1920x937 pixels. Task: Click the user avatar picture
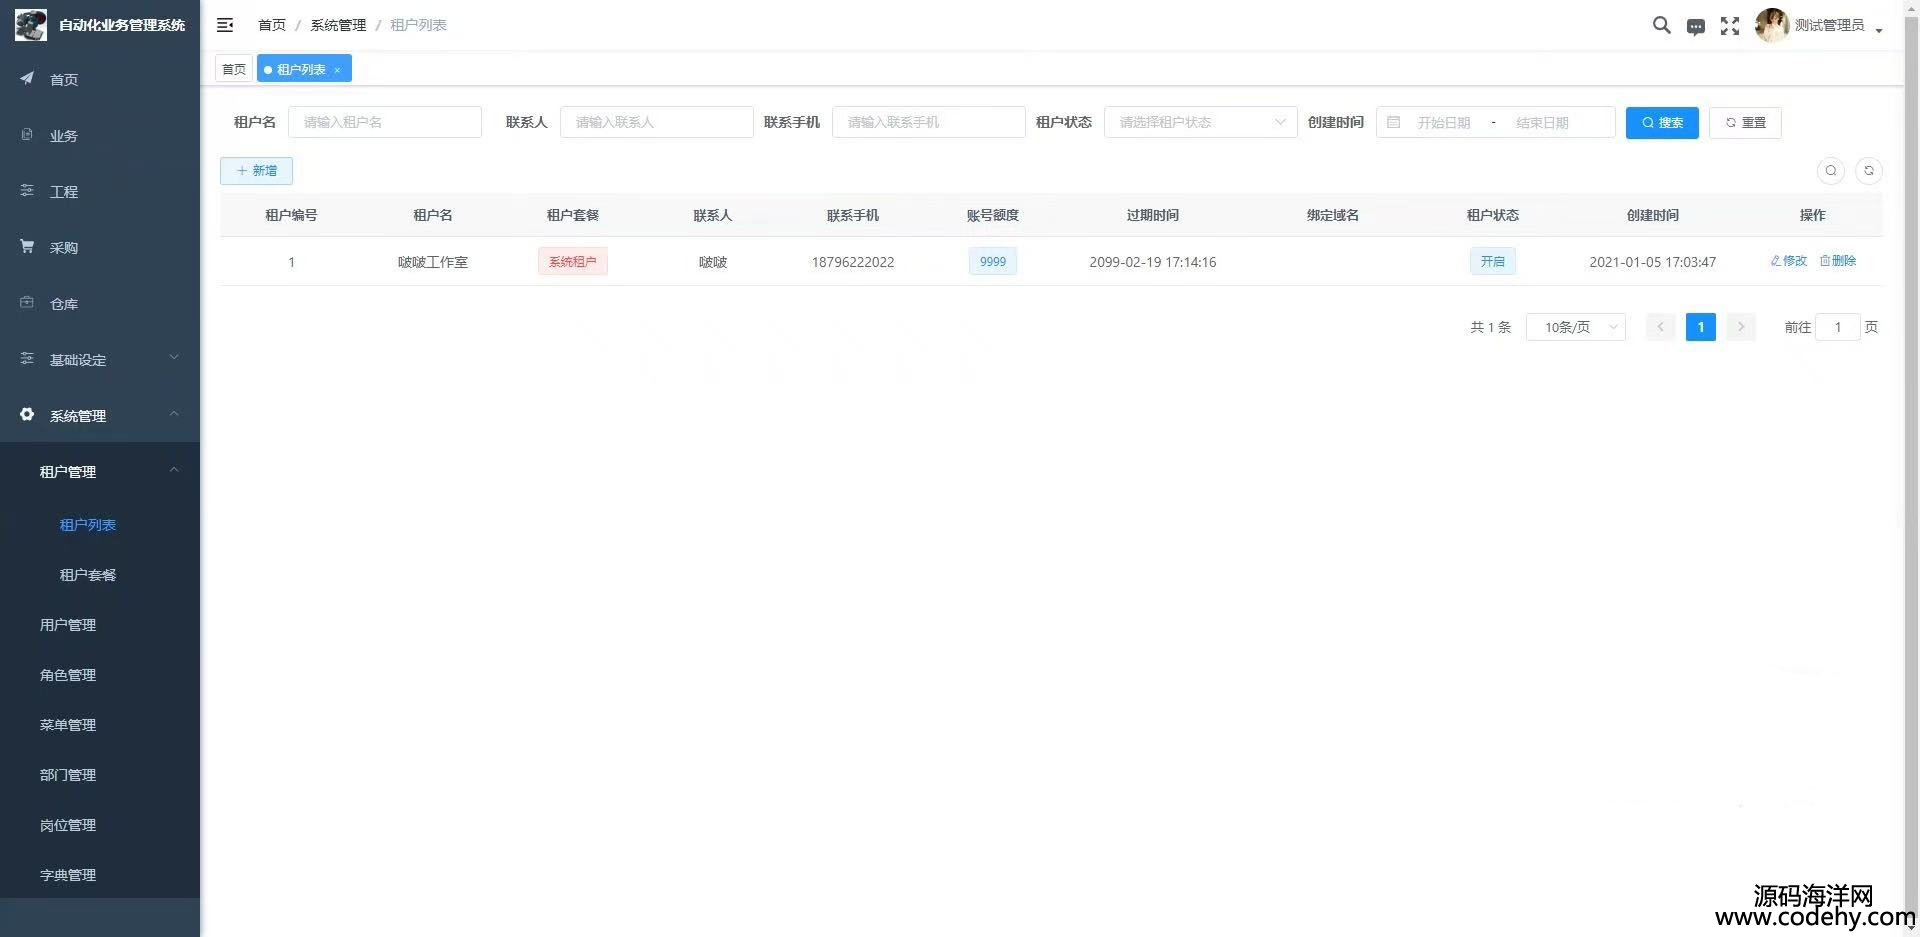[x=1771, y=25]
